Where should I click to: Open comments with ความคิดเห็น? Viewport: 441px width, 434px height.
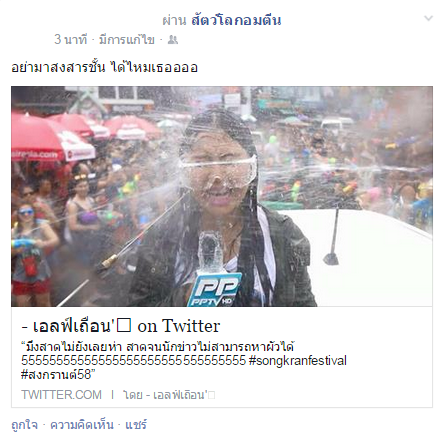(x=82, y=425)
